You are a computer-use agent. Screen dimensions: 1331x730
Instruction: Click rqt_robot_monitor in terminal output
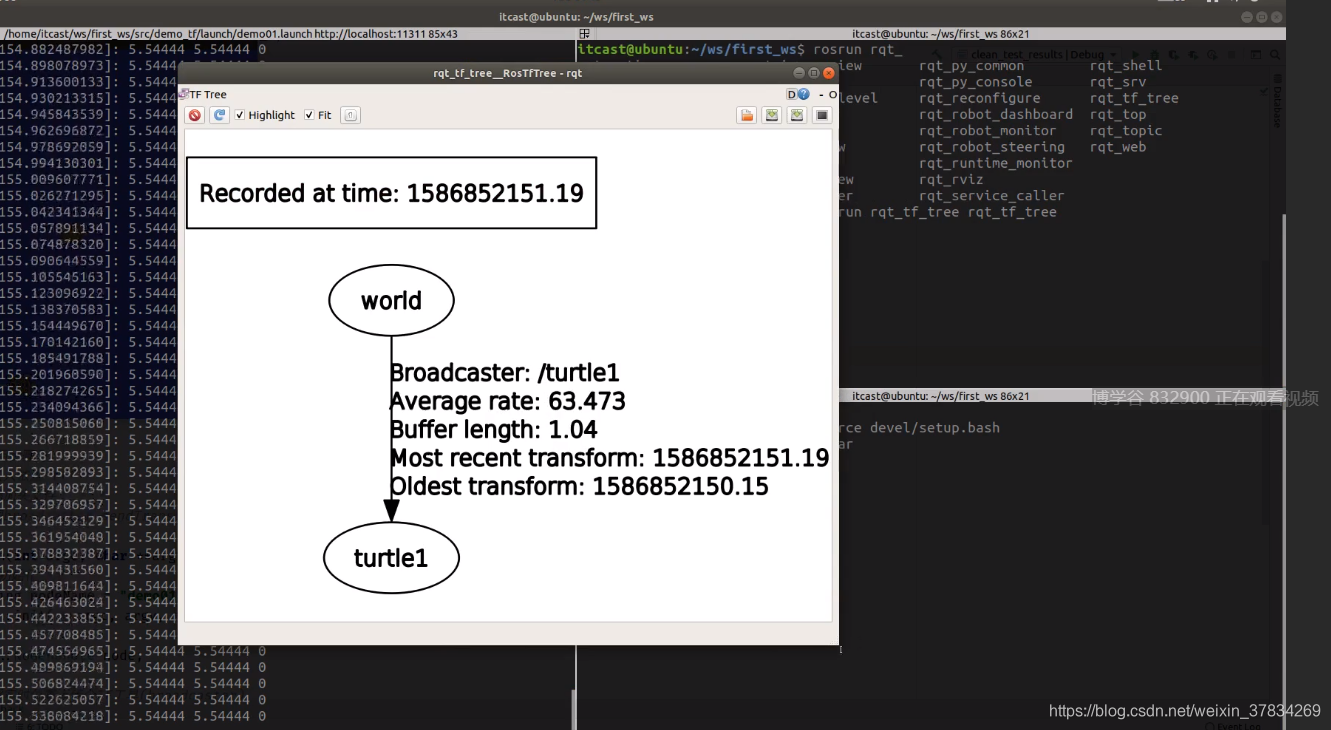click(x=988, y=131)
